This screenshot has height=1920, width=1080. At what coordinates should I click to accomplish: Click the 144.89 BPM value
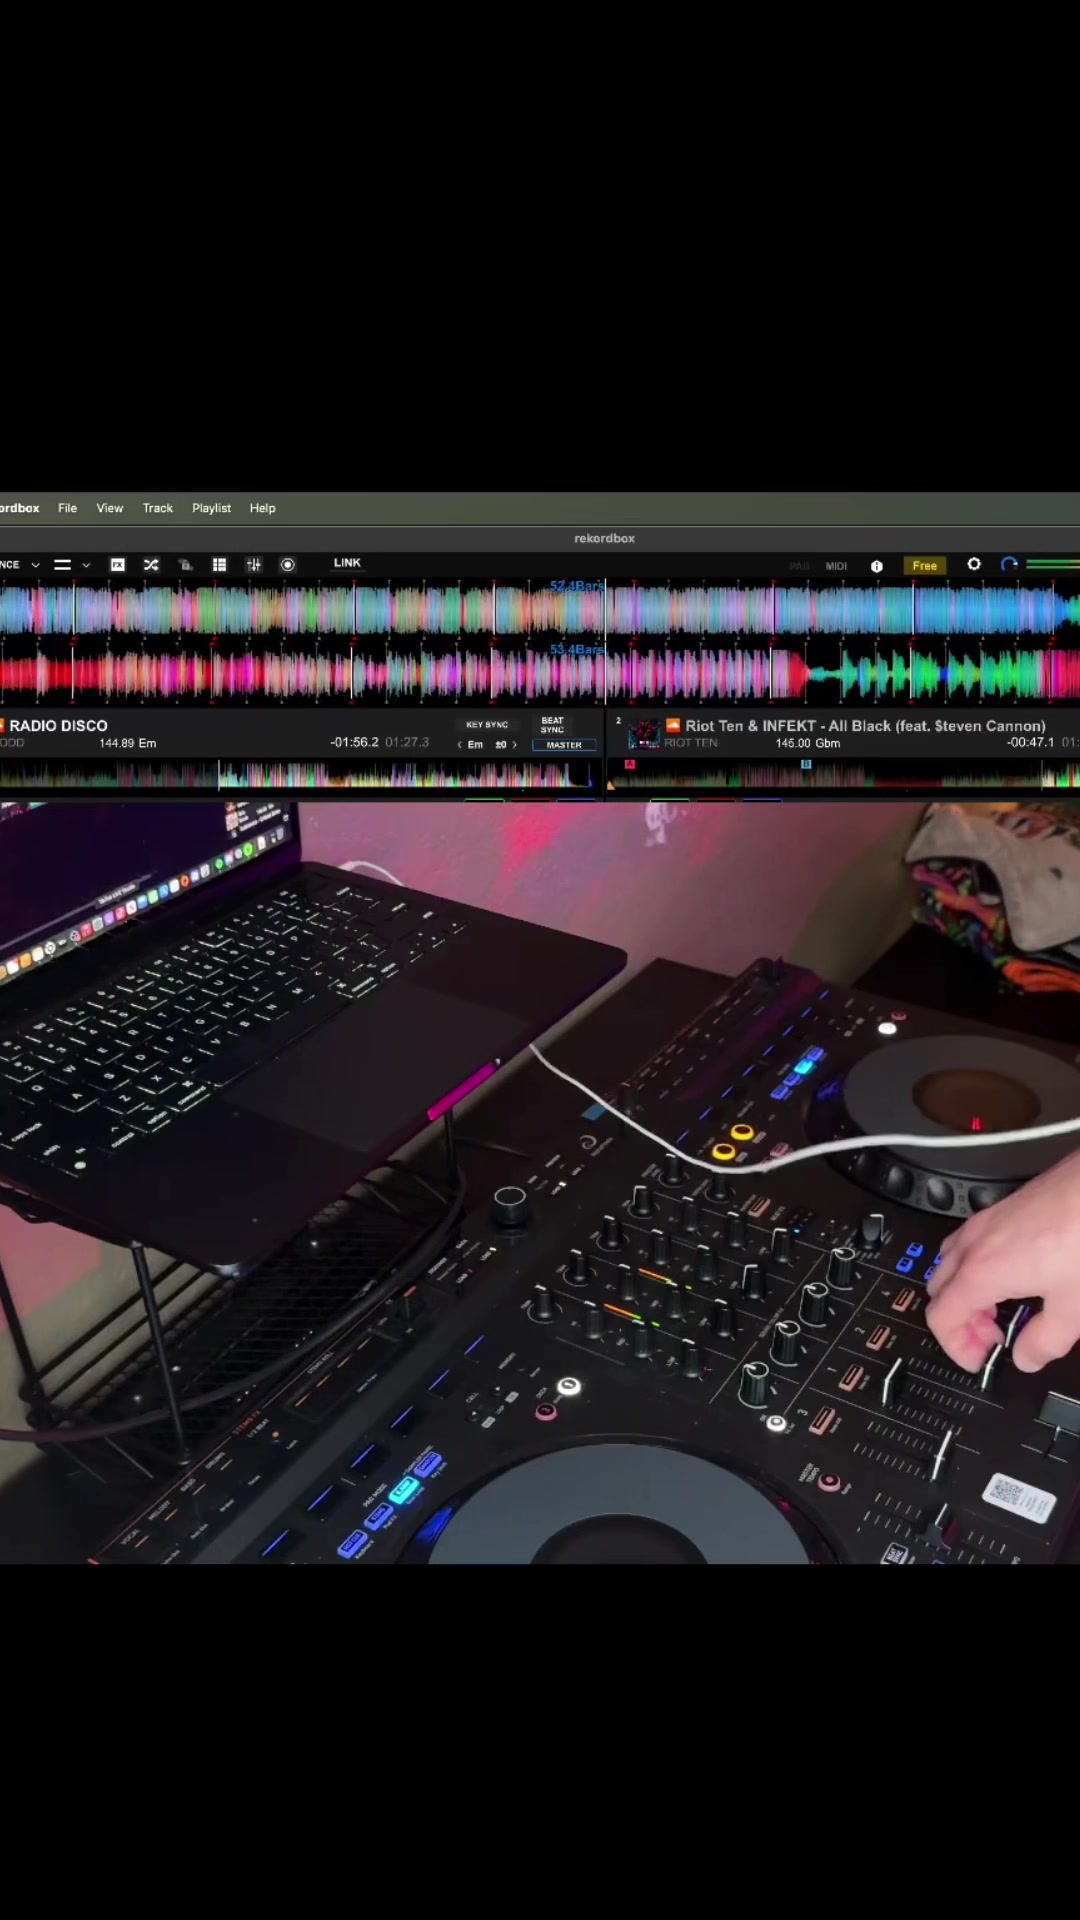[117, 743]
